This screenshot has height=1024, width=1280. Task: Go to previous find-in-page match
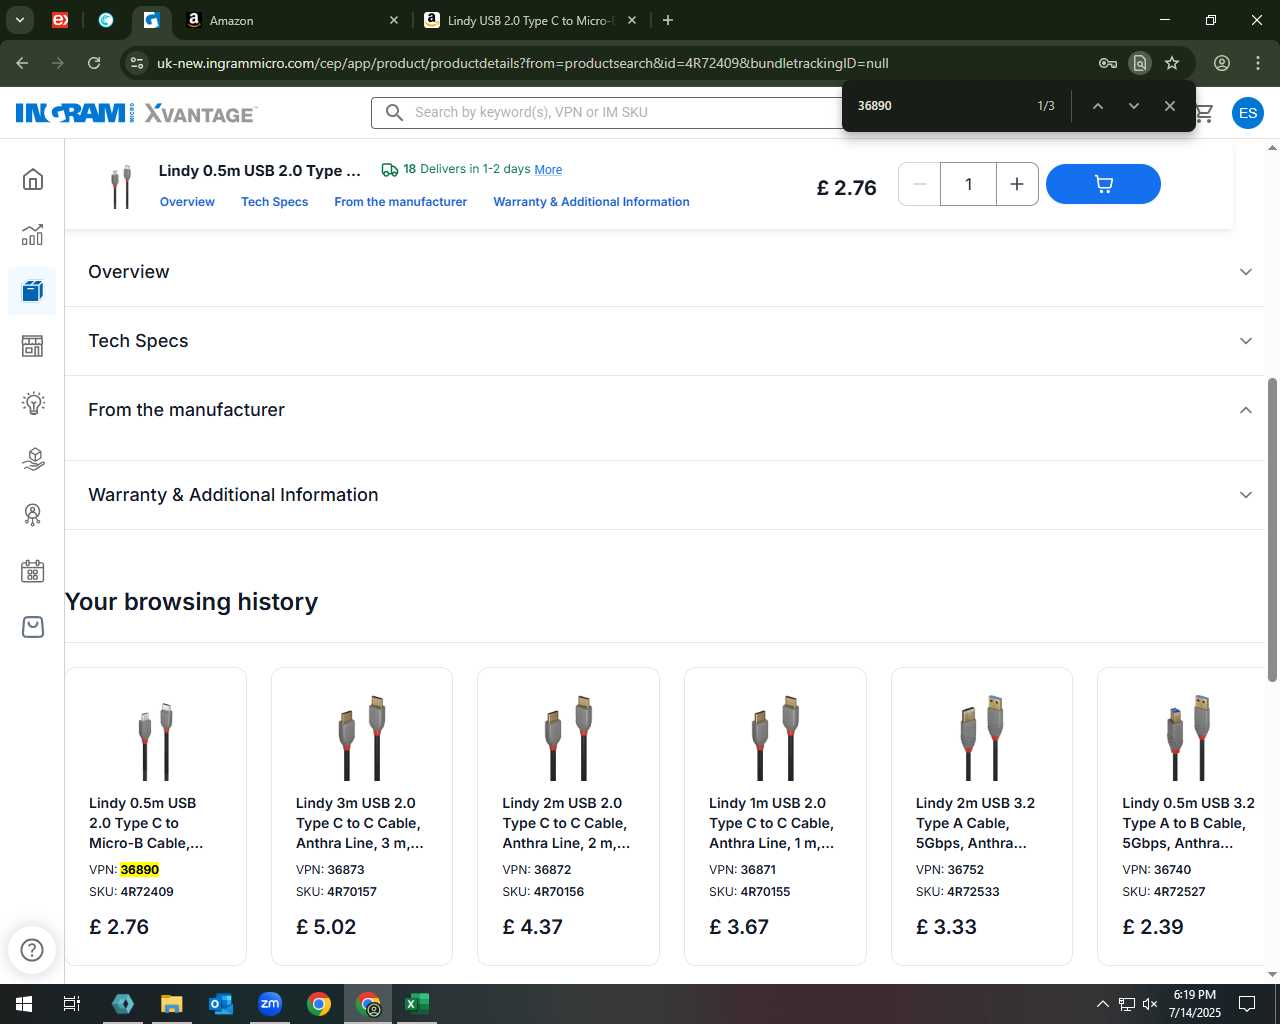point(1098,106)
